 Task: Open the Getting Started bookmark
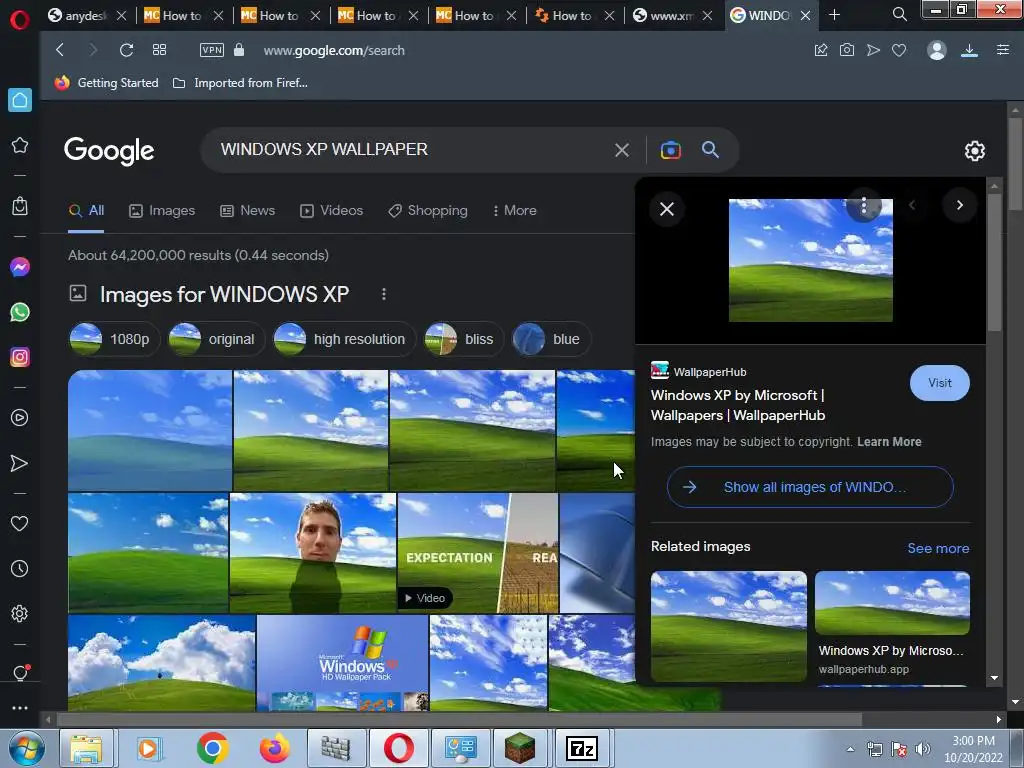coord(107,83)
